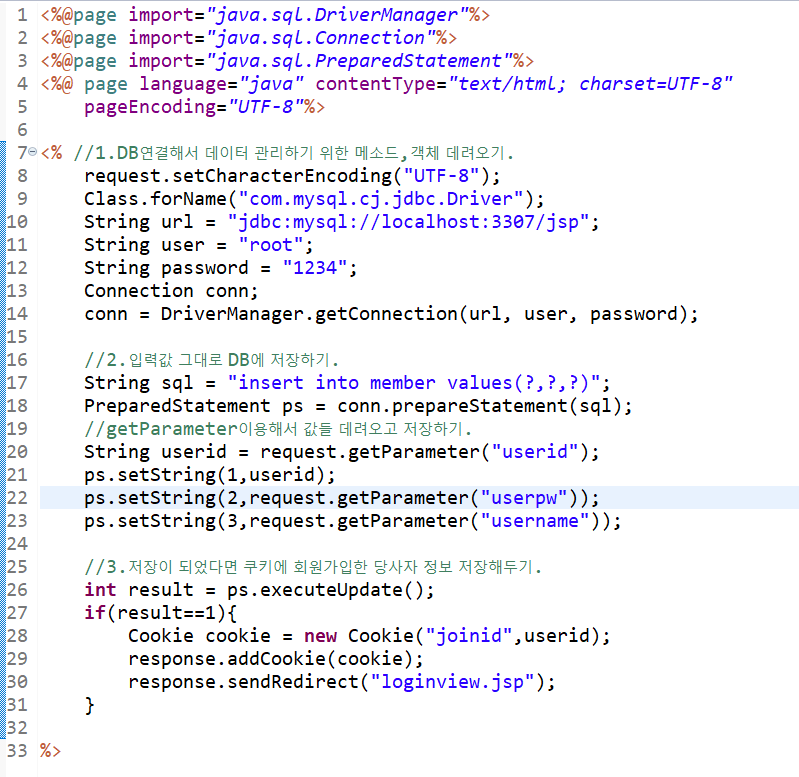Click the "Connection conn;" declaration
799x777 pixels.
[x=171, y=291]
